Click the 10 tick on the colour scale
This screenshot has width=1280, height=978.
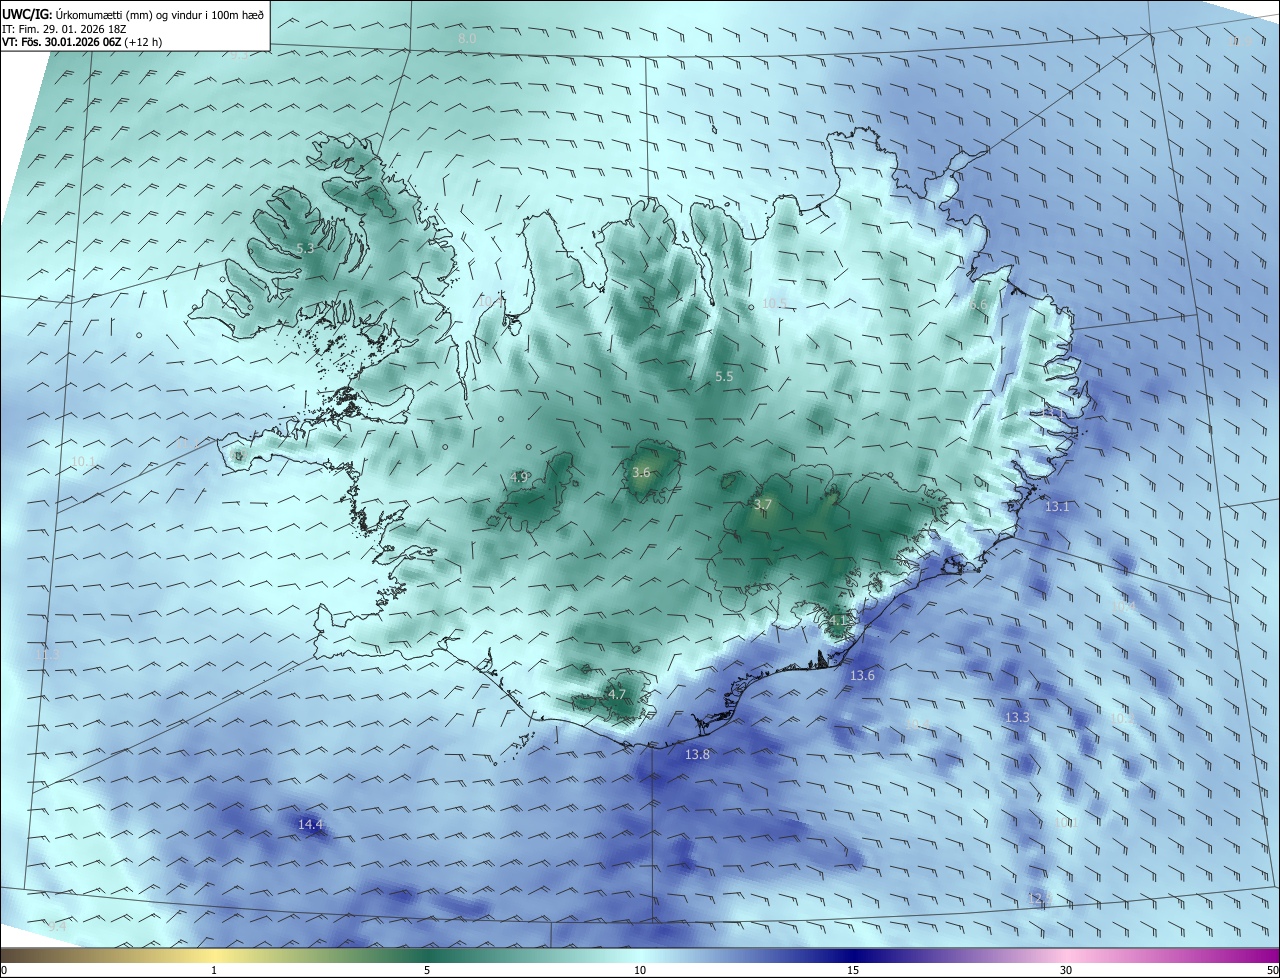[640, 970]
